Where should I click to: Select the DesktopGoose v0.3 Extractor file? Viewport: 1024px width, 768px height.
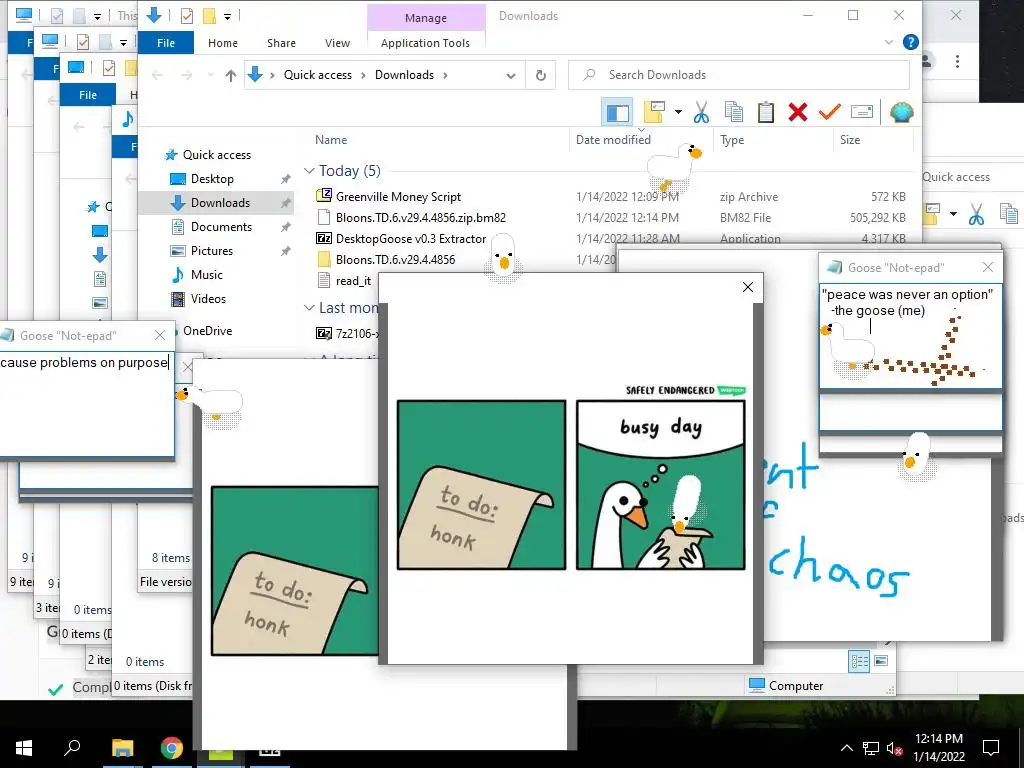(x=411, y=238)
